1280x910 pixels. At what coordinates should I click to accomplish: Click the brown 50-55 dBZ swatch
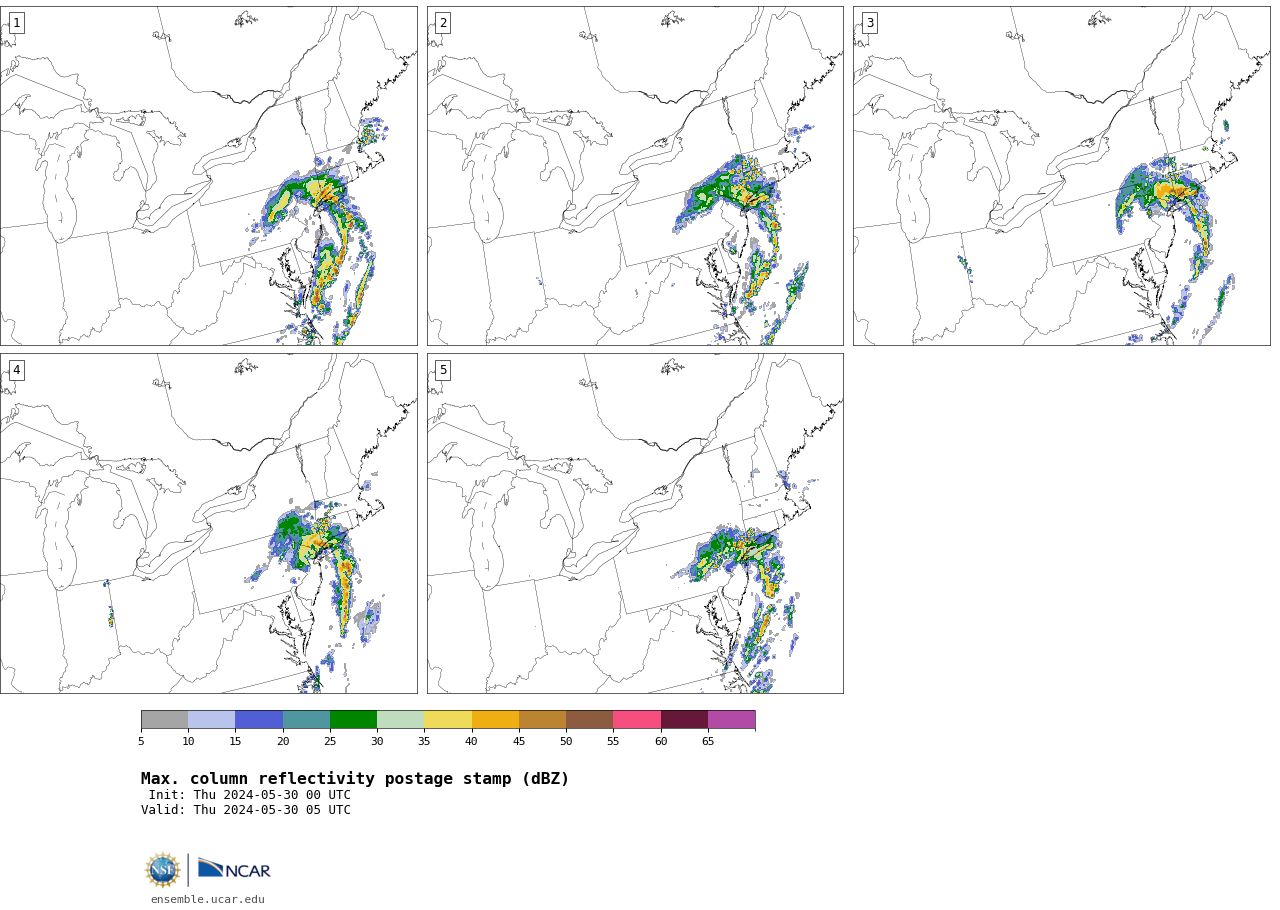[x=590, y=720]
